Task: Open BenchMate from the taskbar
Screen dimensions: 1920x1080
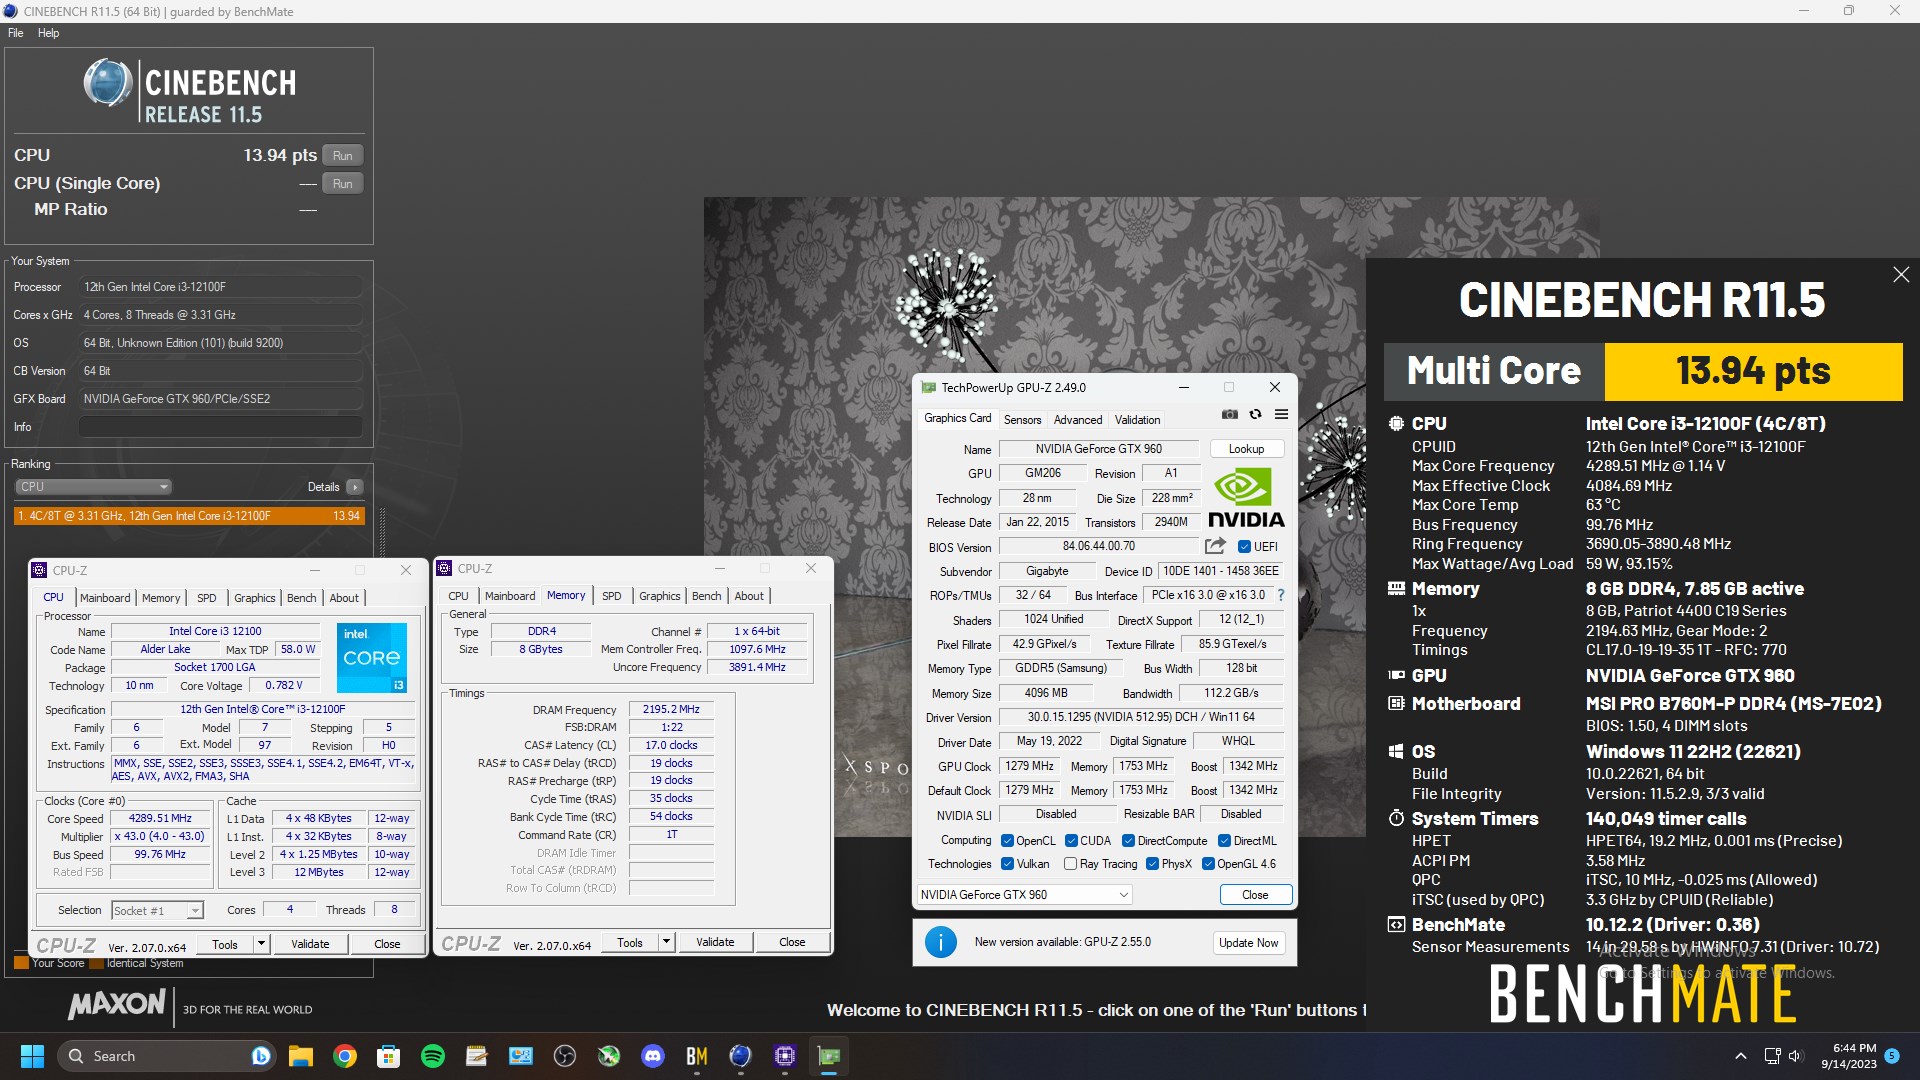Action: pos(697,1056)
